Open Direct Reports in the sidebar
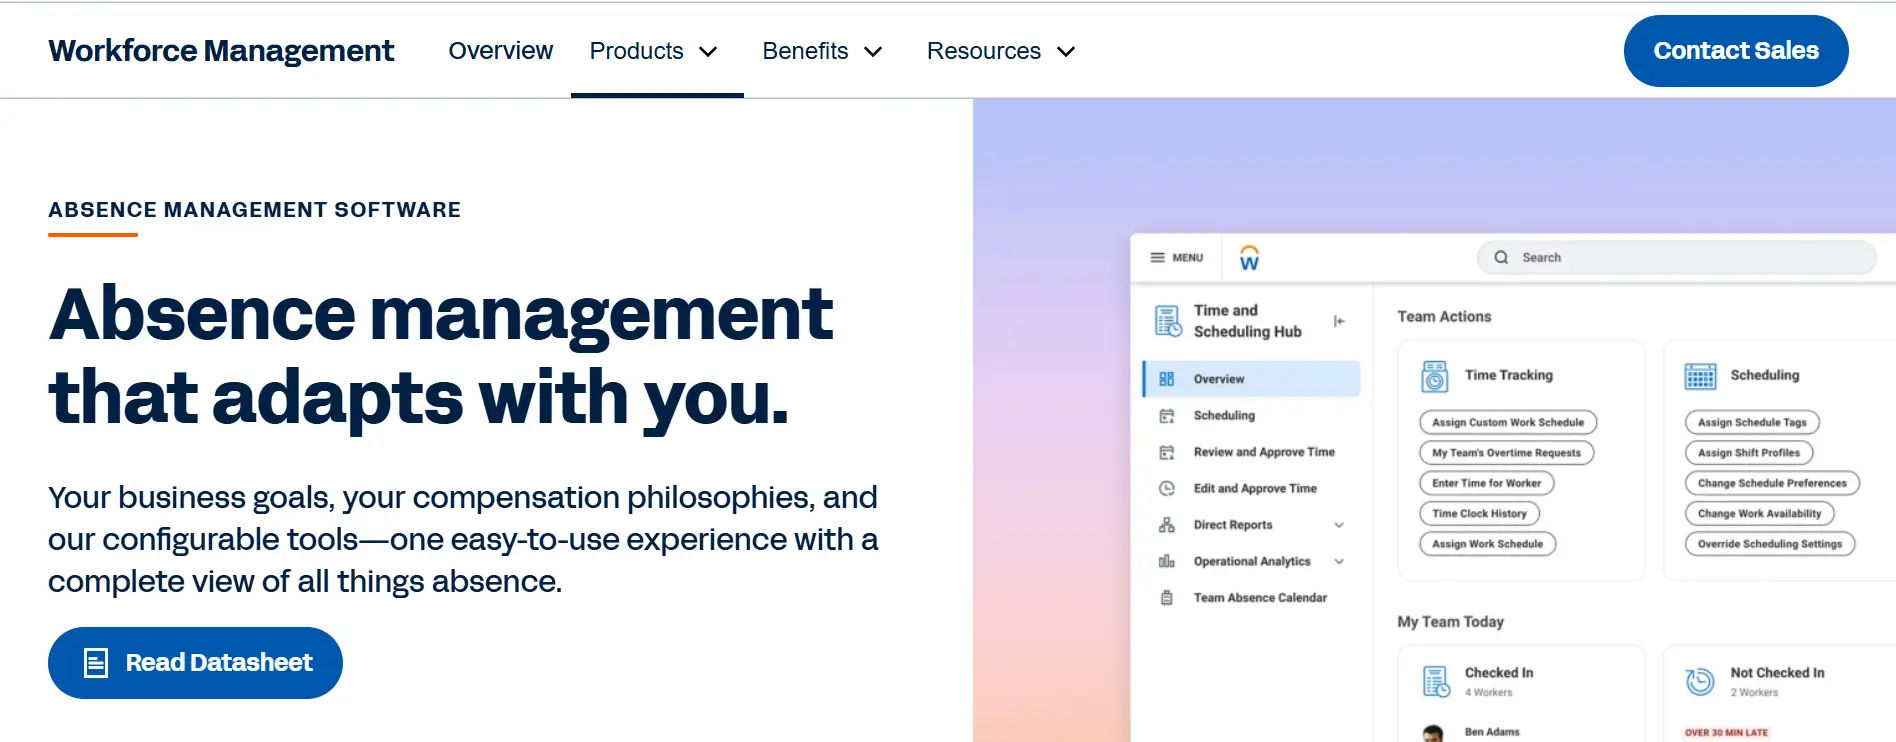 click(1233, 525)
